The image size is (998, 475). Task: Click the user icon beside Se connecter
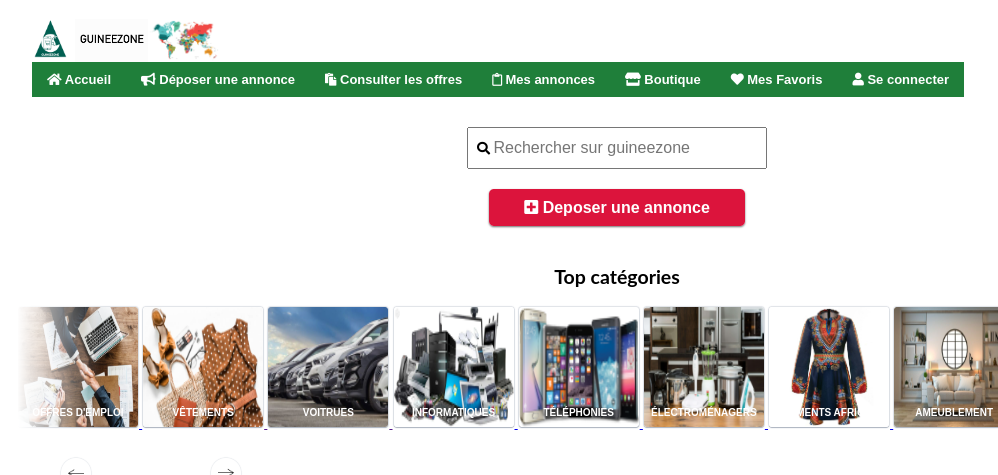click(x=858, y=80)
